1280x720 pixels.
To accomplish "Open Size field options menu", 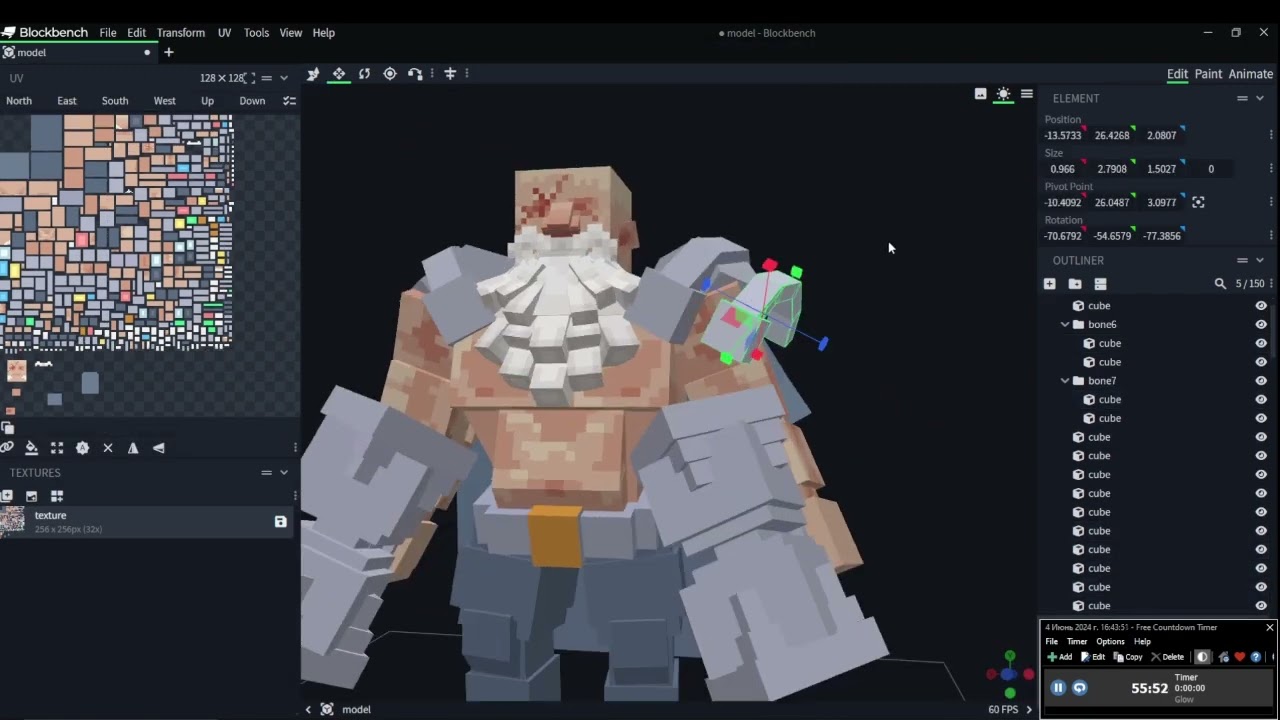I will [x=1271, y=169].
